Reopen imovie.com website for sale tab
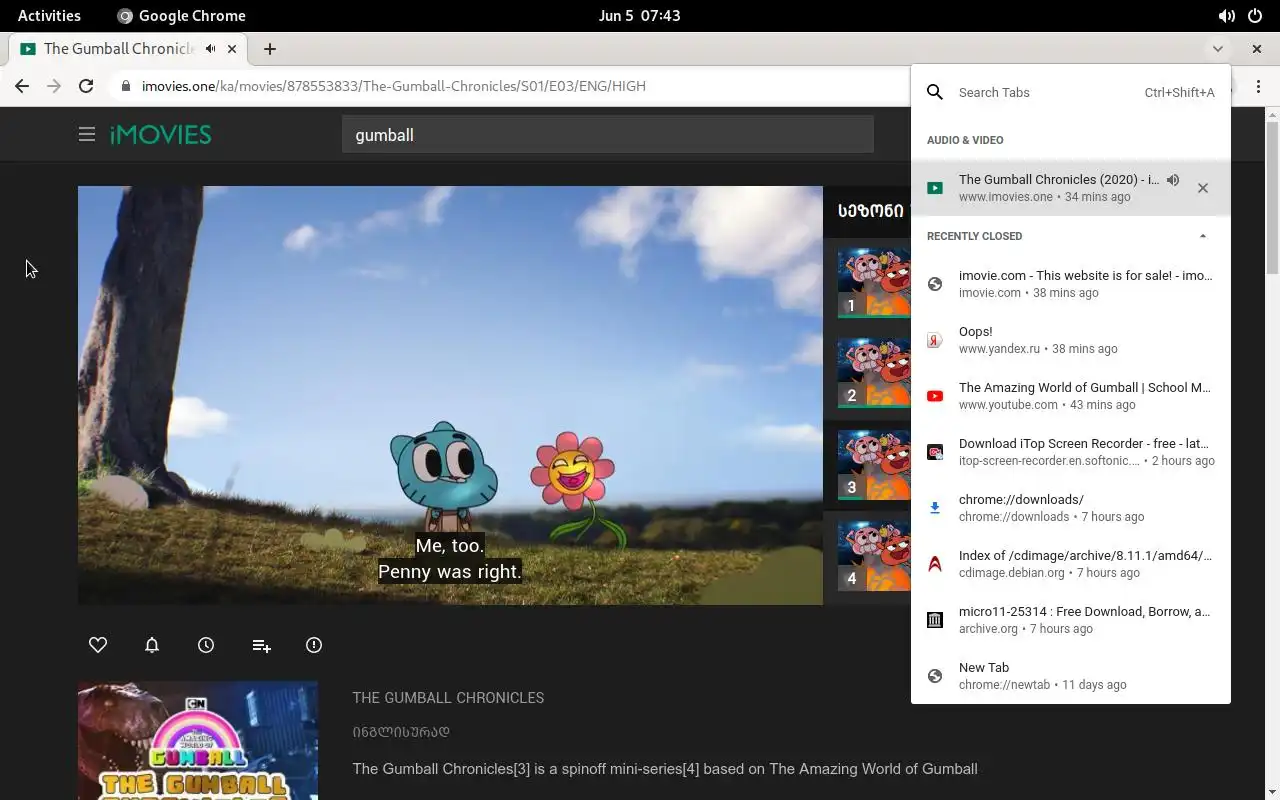The height and width of the screenshot is (800, 1280). (x=1071, y=283)
